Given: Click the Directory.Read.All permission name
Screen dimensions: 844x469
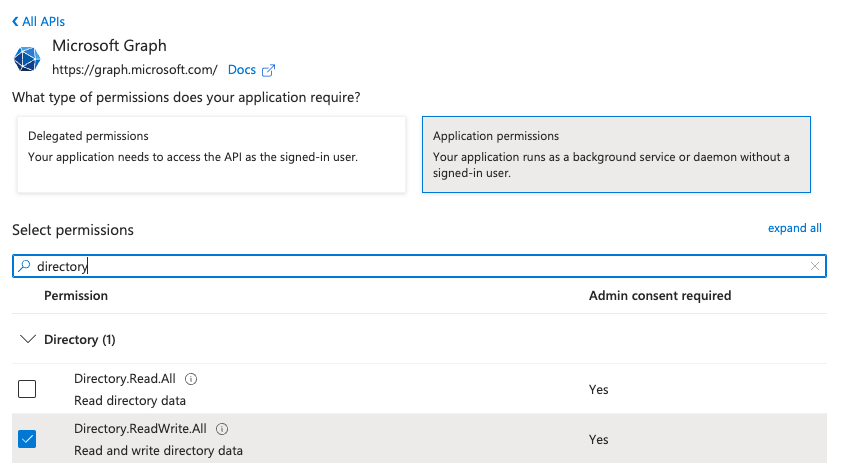Looking at the screenshot, I should point(125,379).
